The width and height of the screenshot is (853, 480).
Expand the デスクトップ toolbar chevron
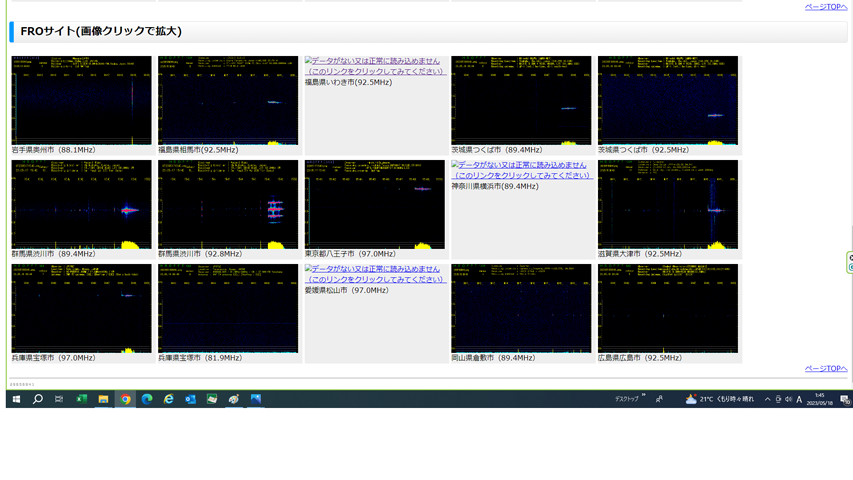tap(644, 395)
